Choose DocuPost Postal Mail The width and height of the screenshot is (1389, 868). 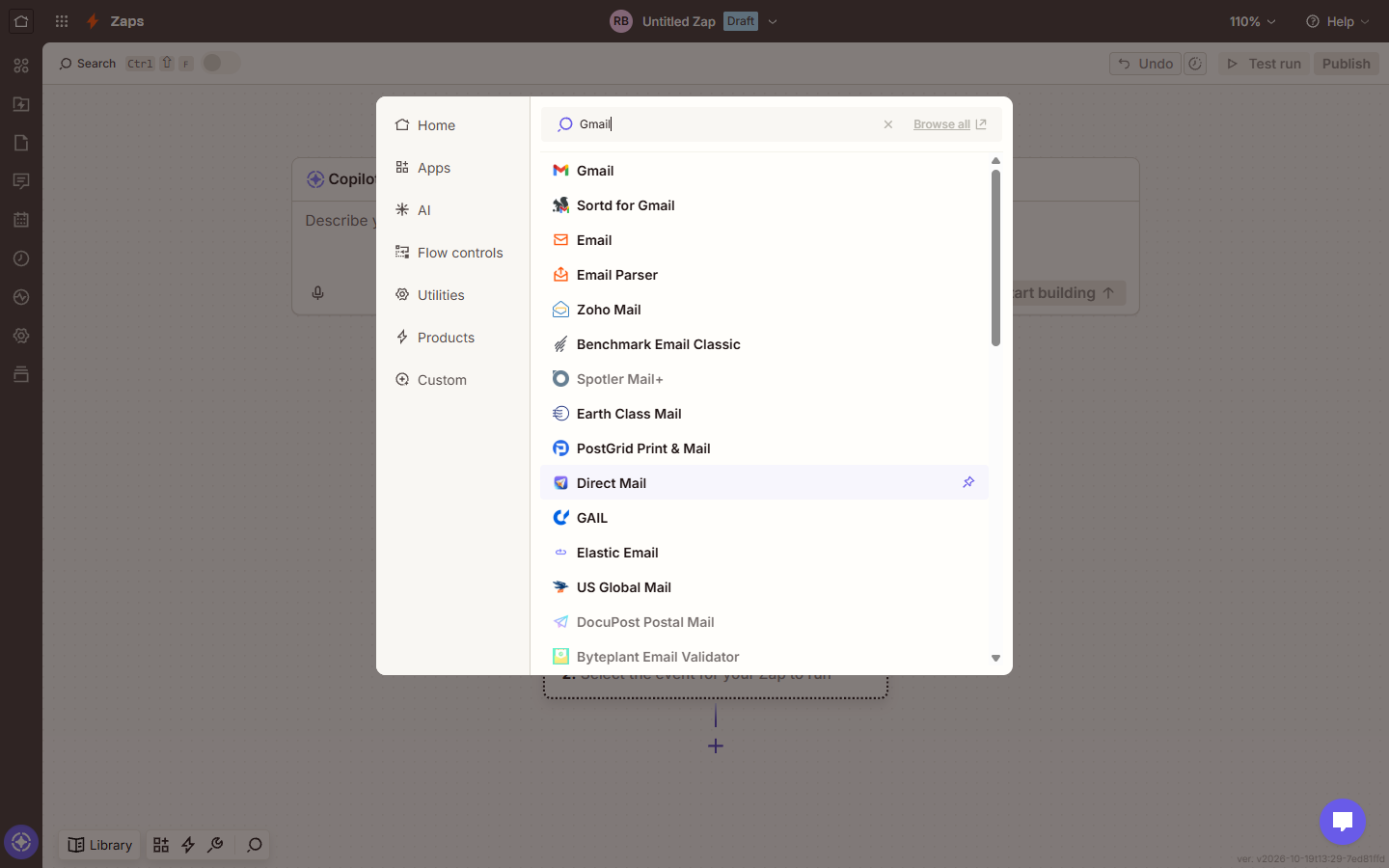[x=764, y=622]
